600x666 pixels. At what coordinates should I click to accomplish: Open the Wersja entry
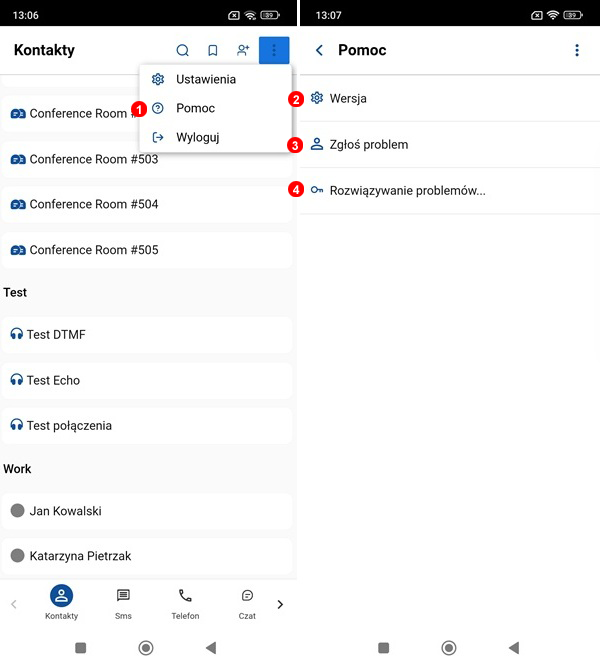348,98
